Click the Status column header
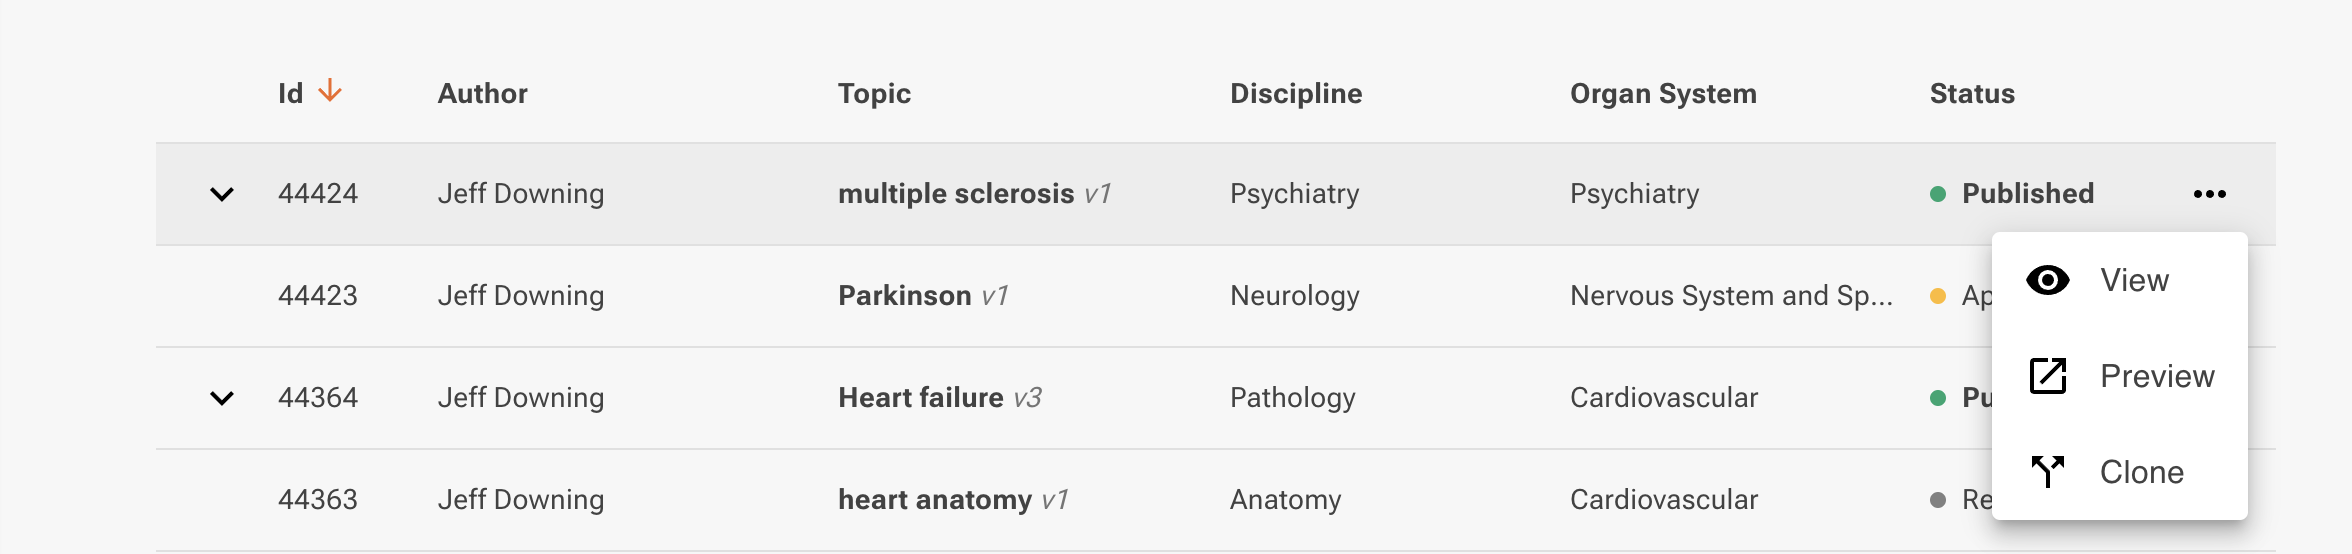Image resolution: width=2352 pixels, height=554 pixels. [1972, 94]
